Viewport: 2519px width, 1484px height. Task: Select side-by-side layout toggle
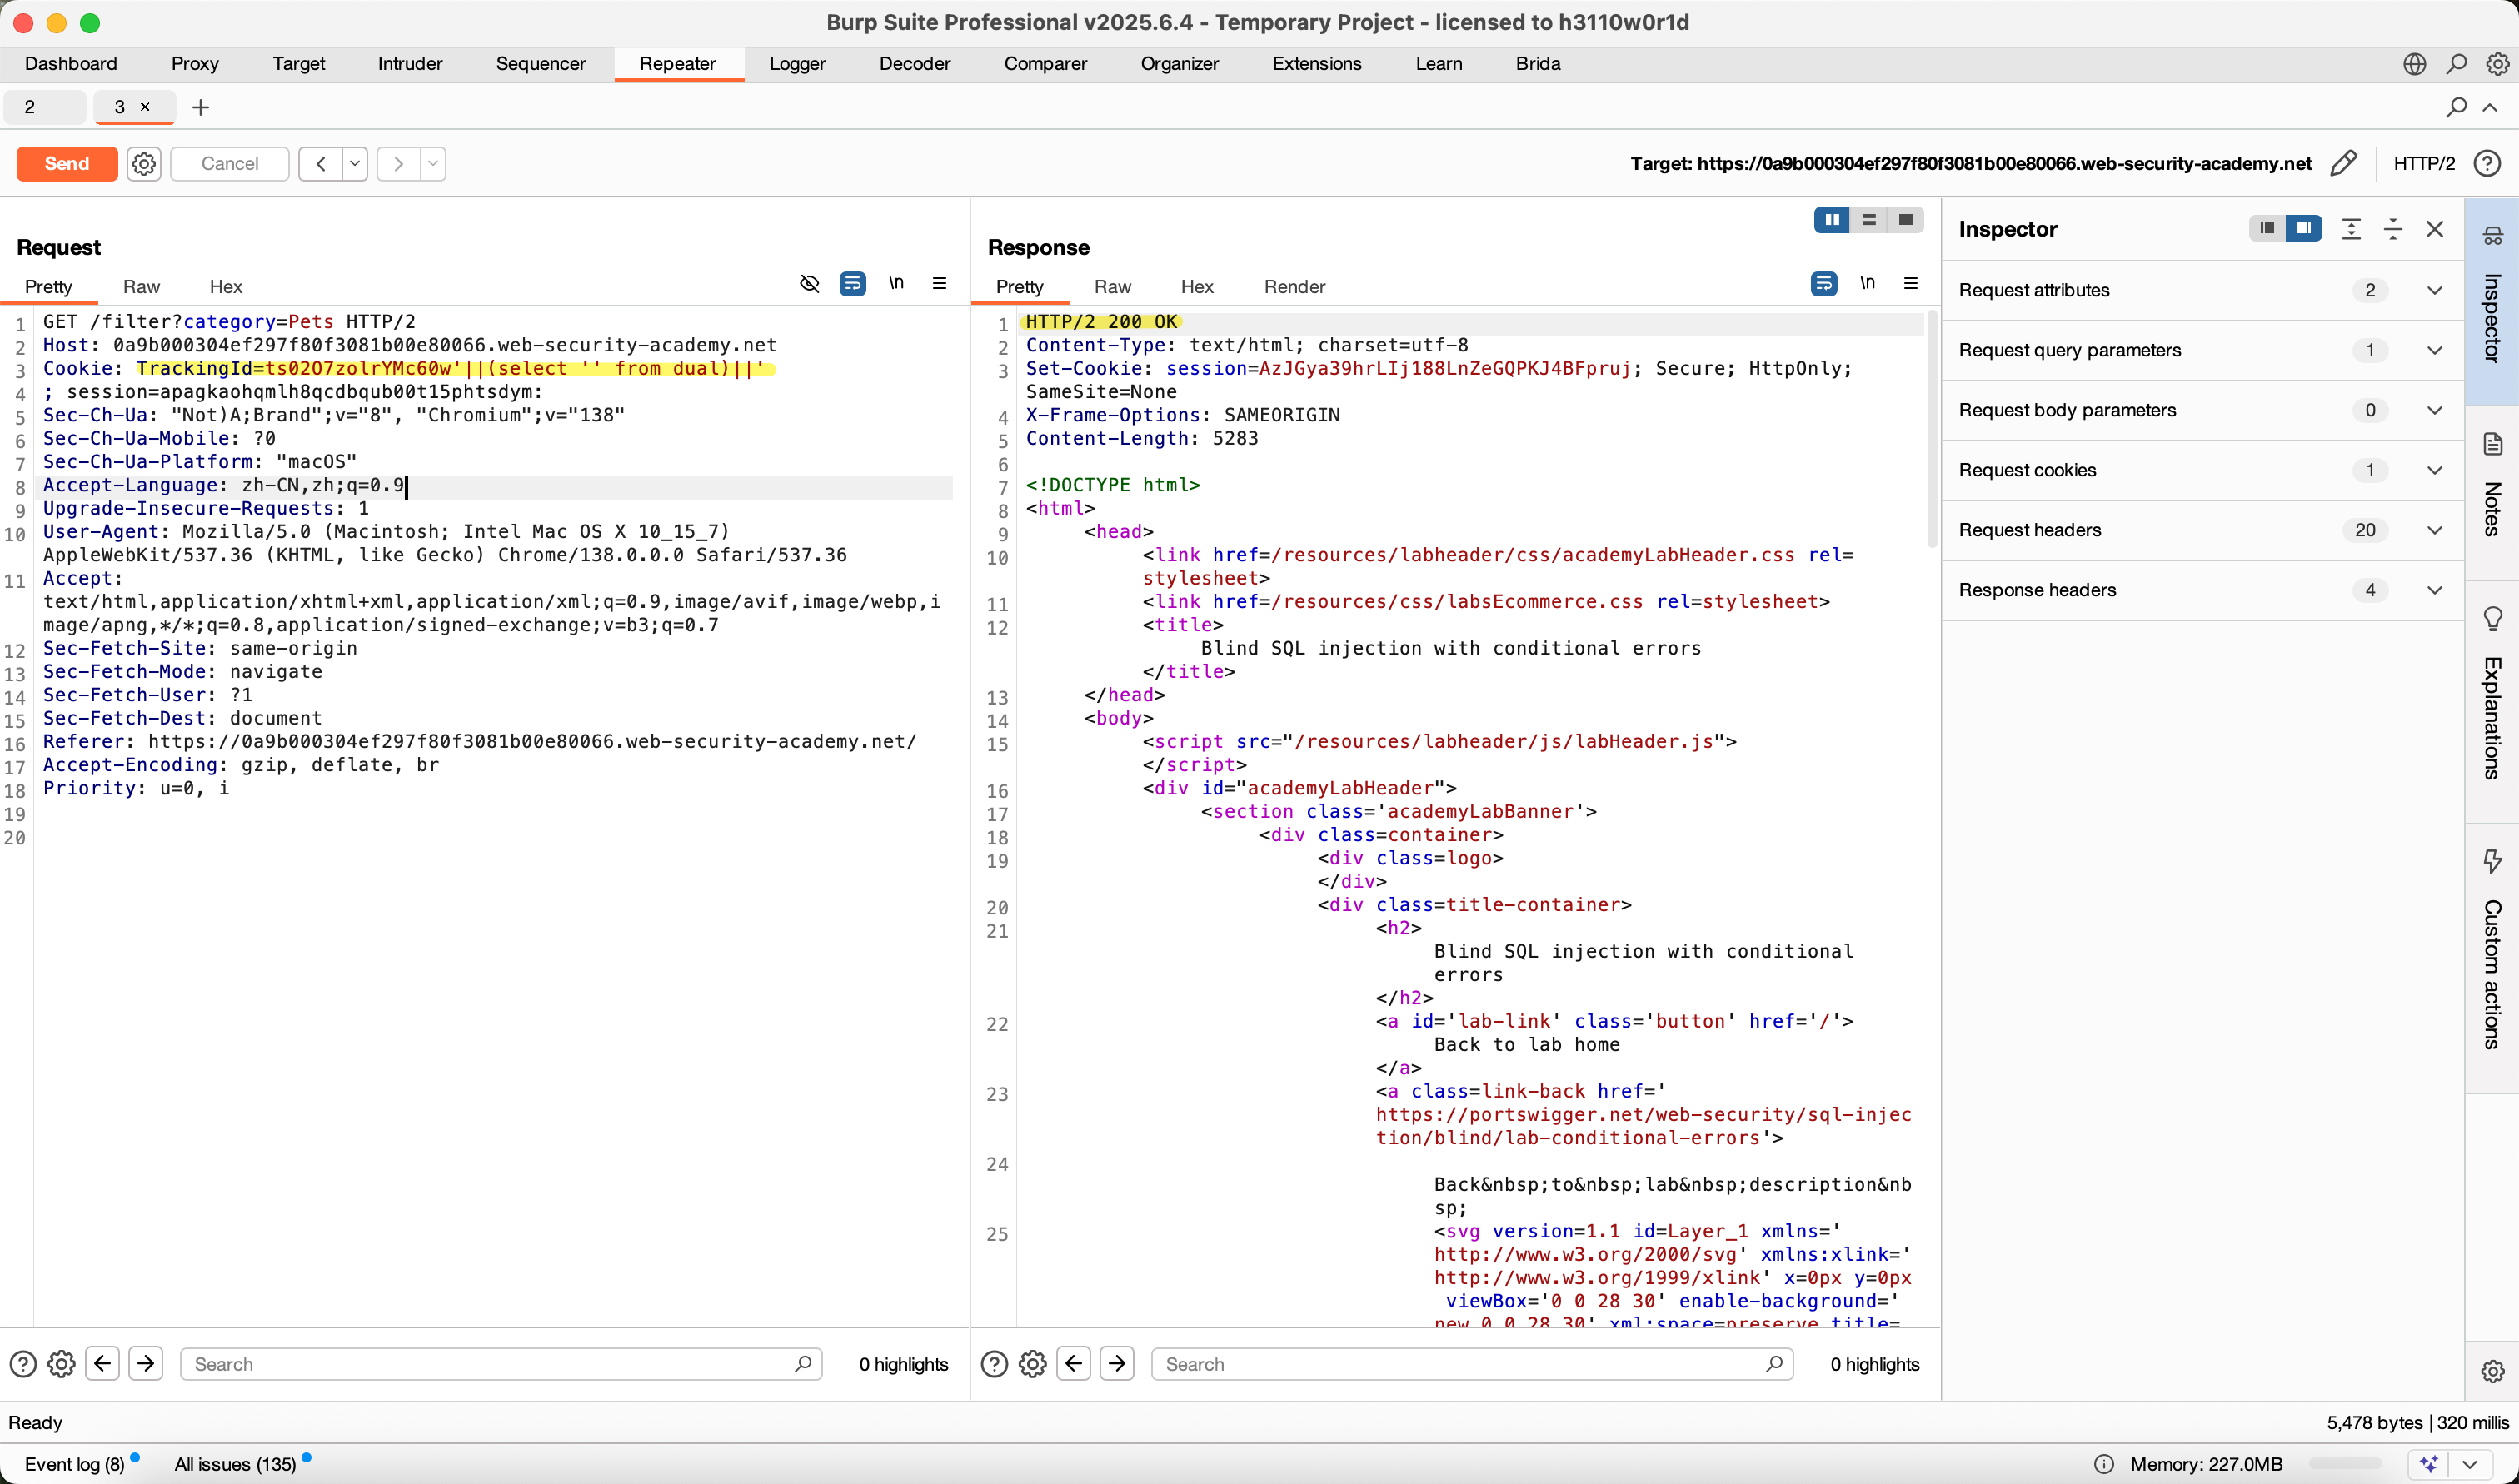click(1831, 220)
